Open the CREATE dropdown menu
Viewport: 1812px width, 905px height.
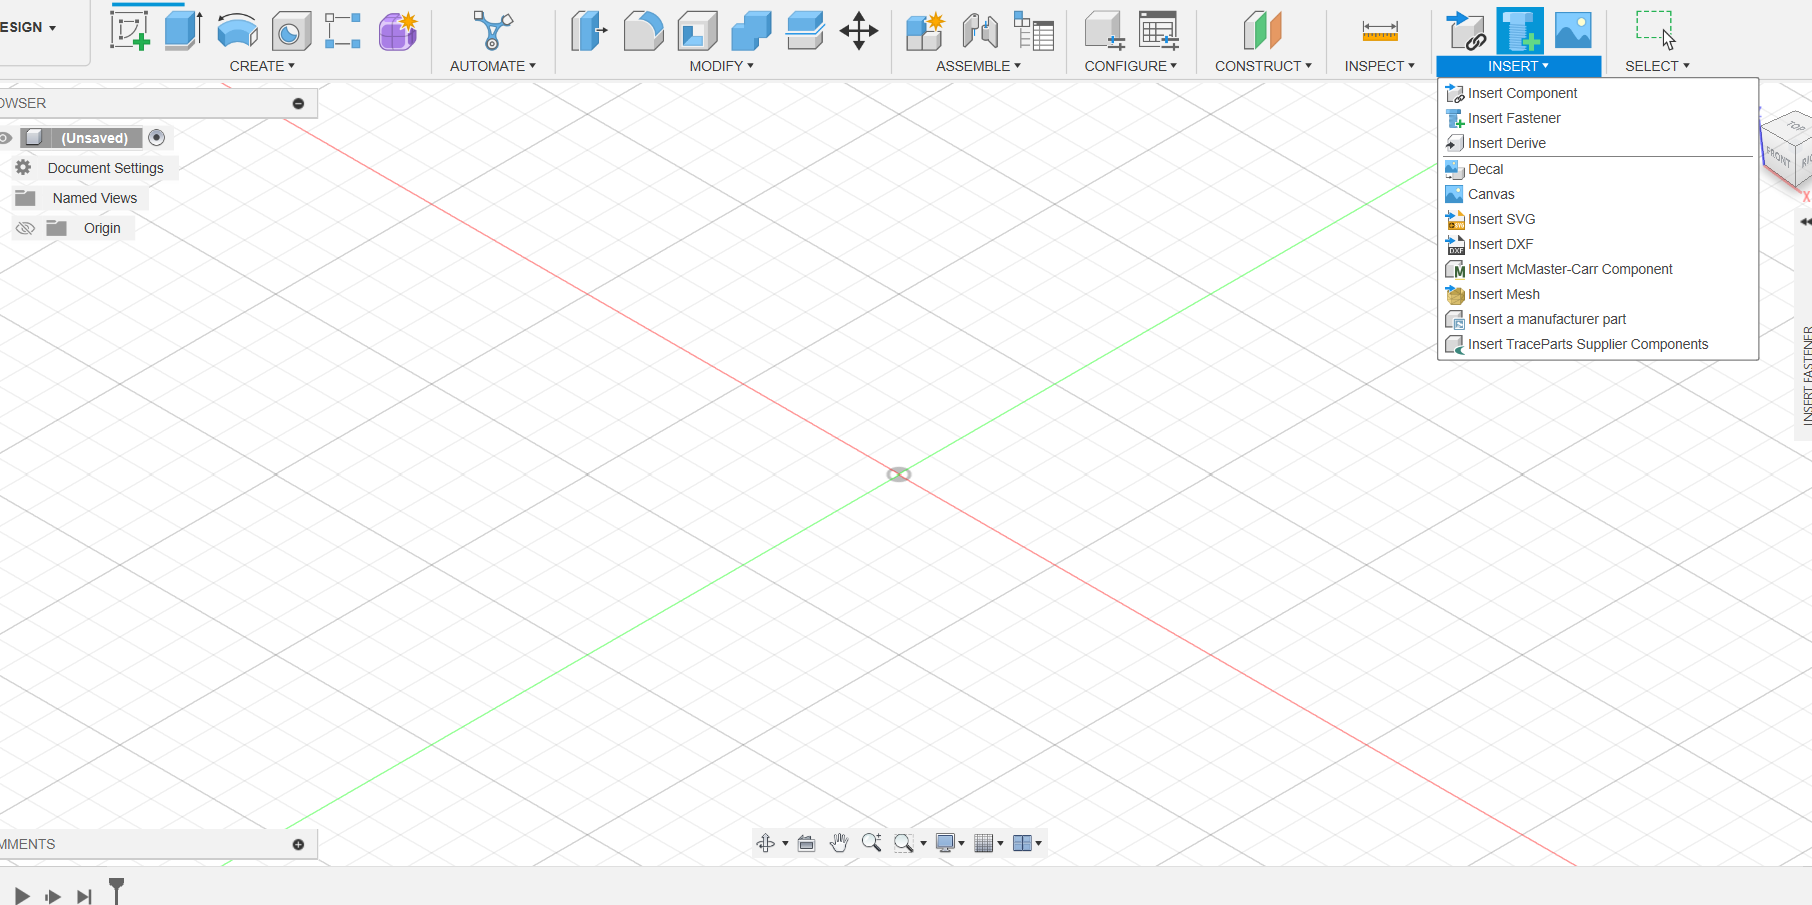tap(262, 66)
